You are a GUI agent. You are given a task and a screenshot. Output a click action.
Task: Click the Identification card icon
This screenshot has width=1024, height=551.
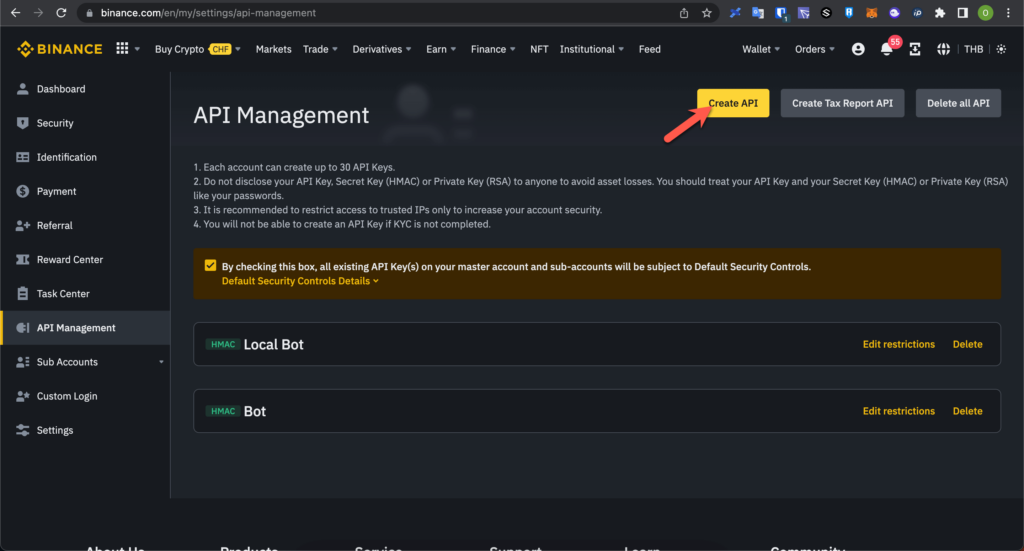point(23,157)
